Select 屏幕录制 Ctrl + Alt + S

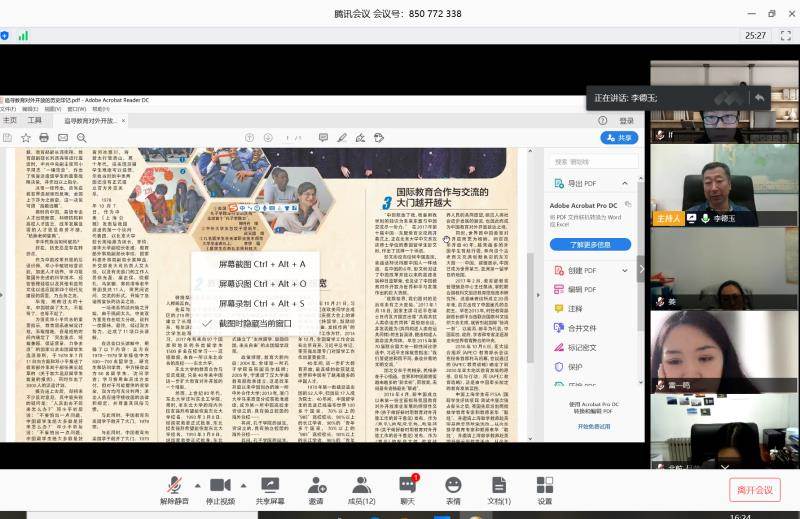pos(261,303)
